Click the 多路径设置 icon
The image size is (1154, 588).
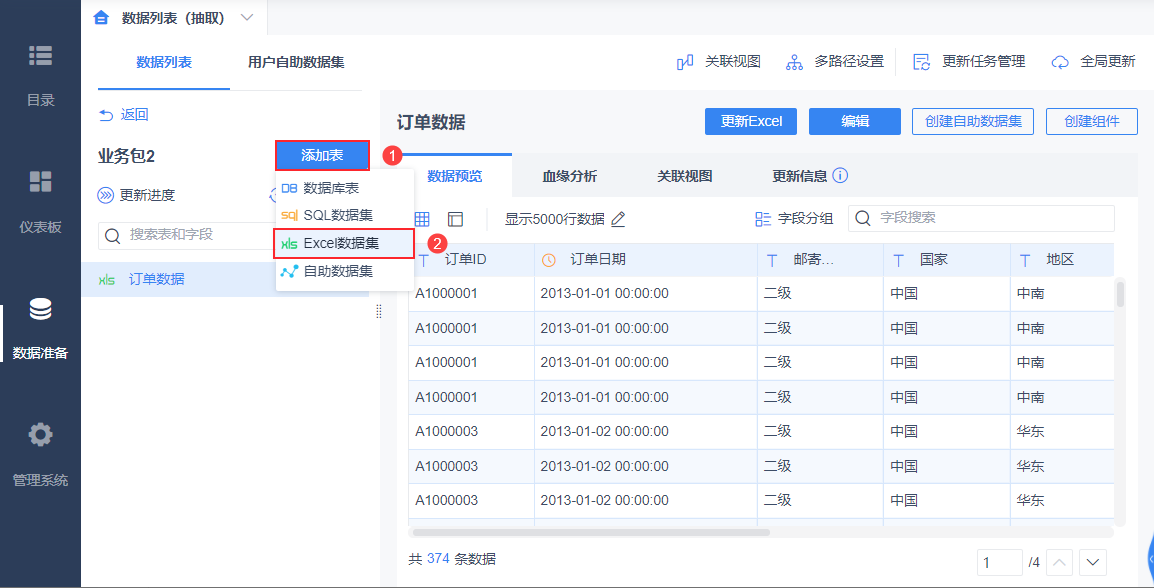[794, 63]
